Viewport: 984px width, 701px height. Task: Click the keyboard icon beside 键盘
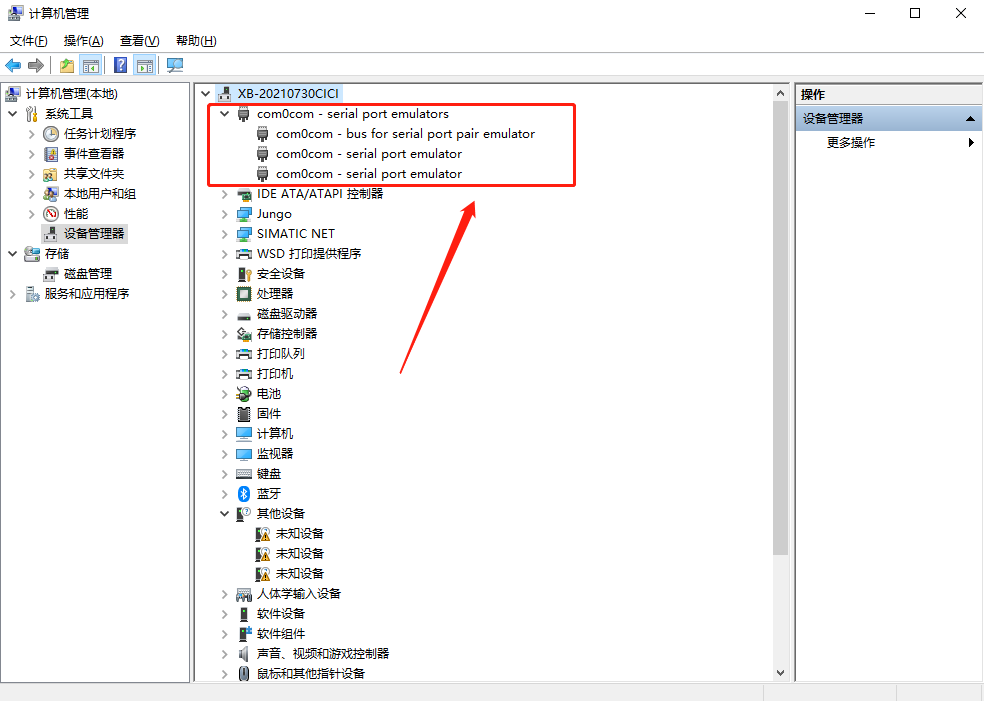243,474
